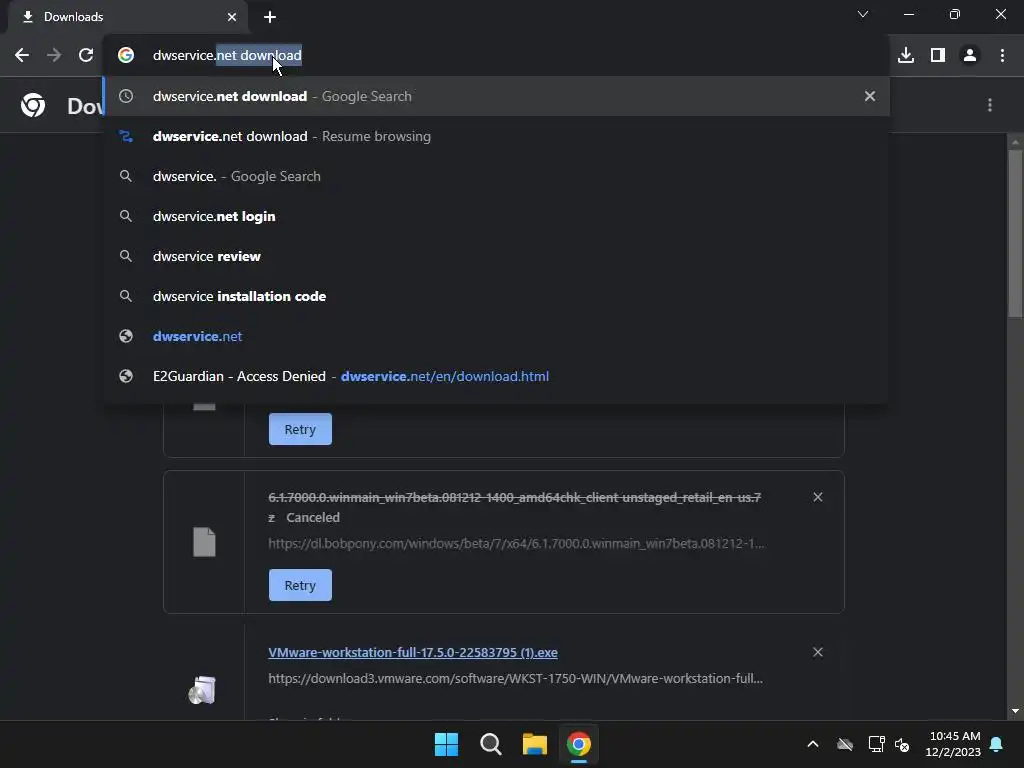
Task: Open the profile avatar menu
Action: [970, 55]
